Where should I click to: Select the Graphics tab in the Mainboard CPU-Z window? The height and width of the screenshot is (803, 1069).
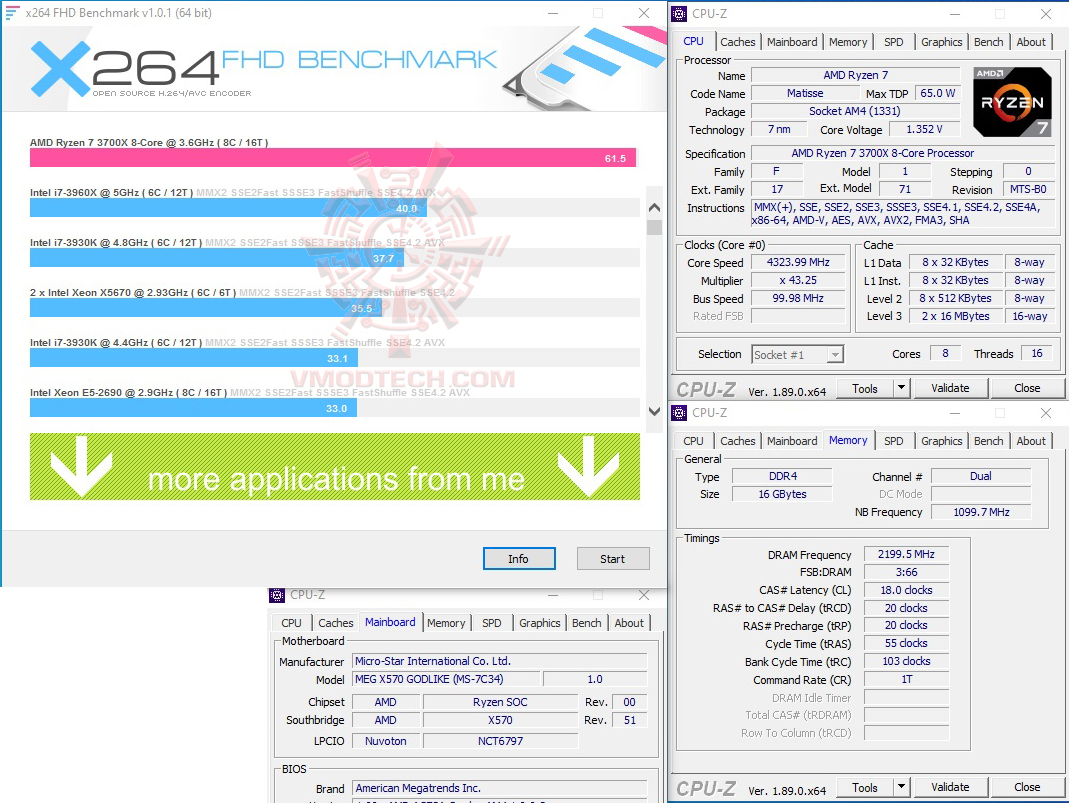[539, 623]
